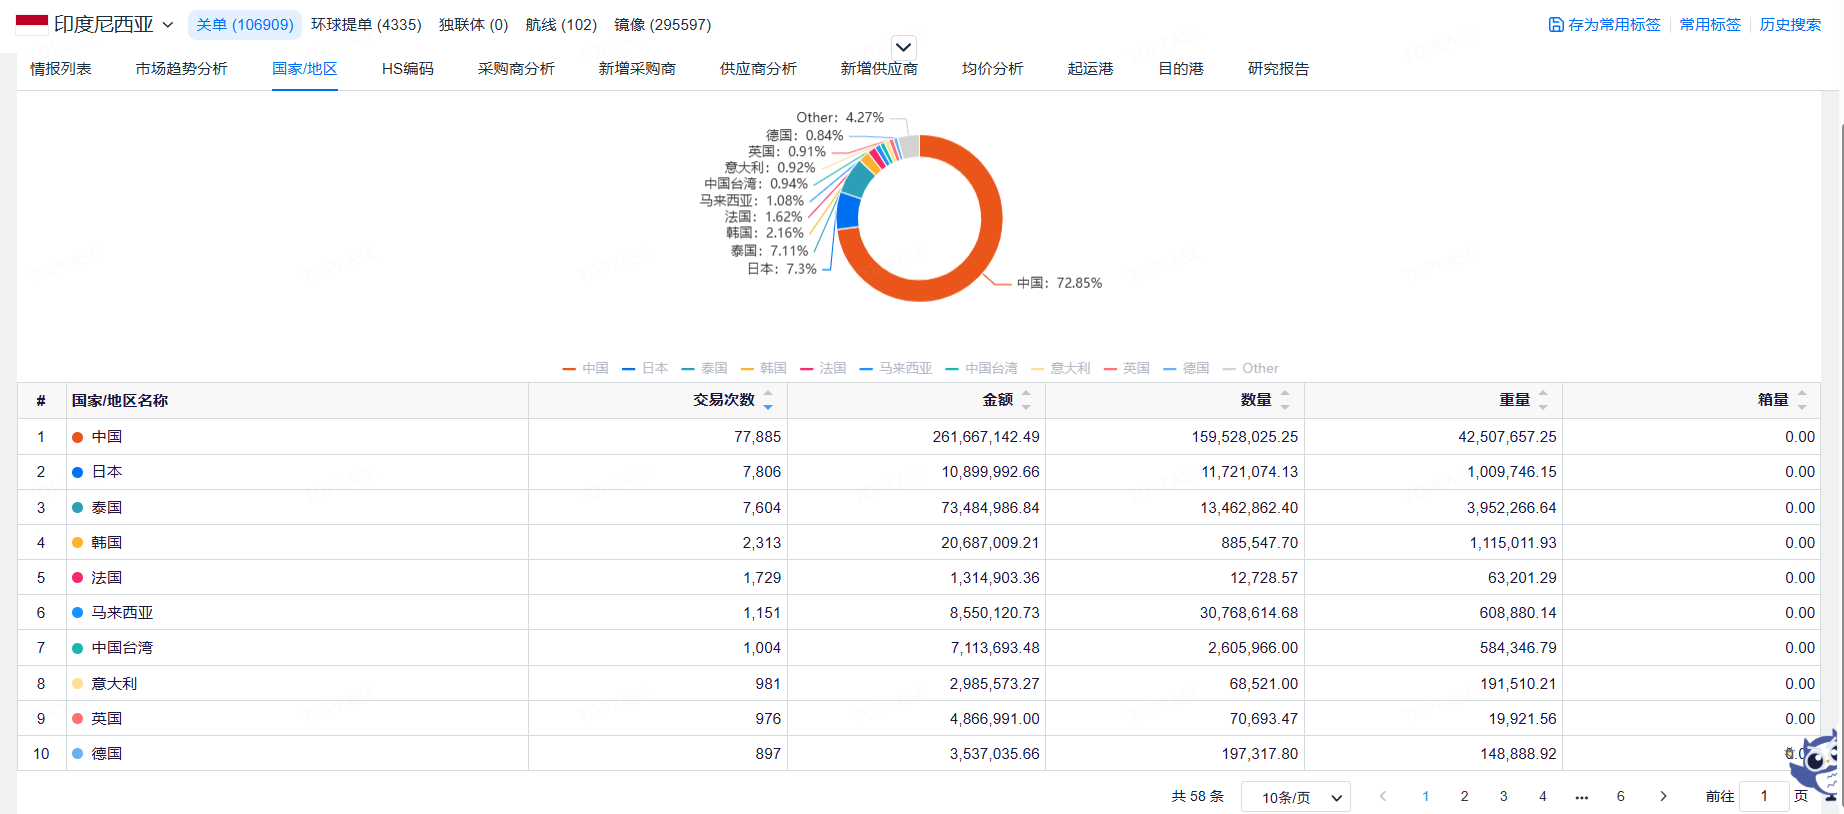Click the save icon beside 存为常用标签

(1556, 25)
